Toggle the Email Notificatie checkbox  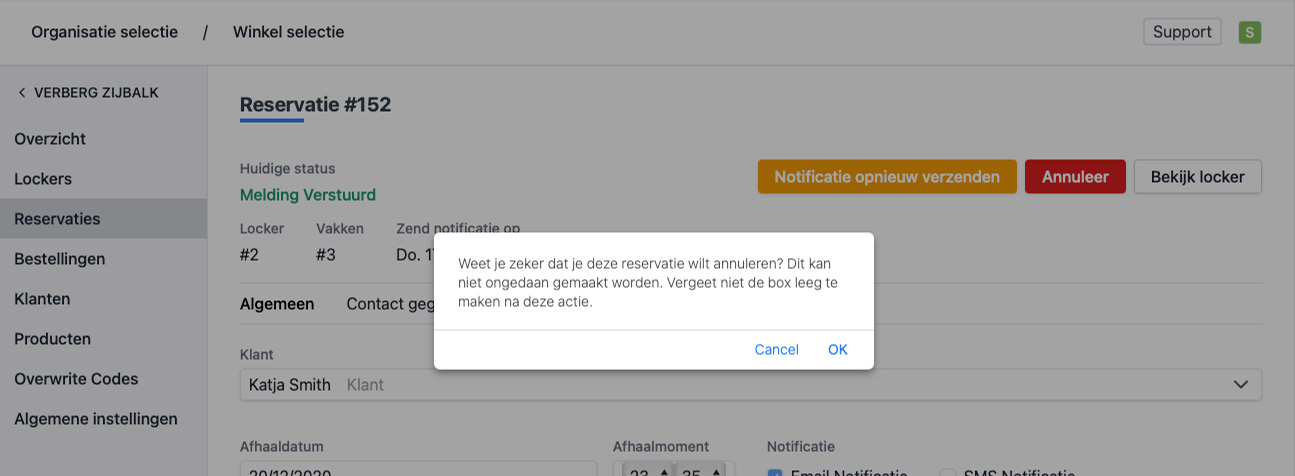tap(775, 473)
